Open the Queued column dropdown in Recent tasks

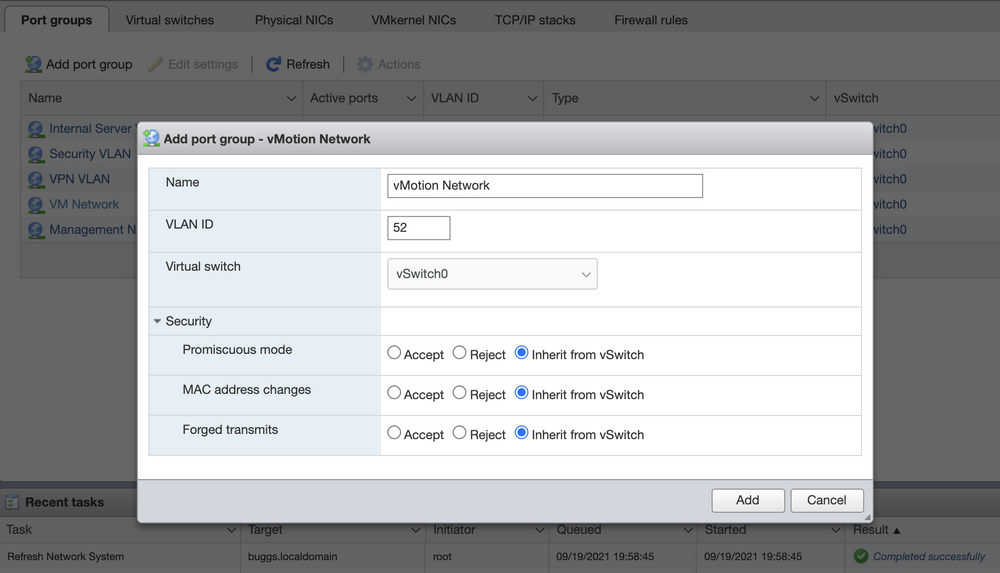point(688,530)
